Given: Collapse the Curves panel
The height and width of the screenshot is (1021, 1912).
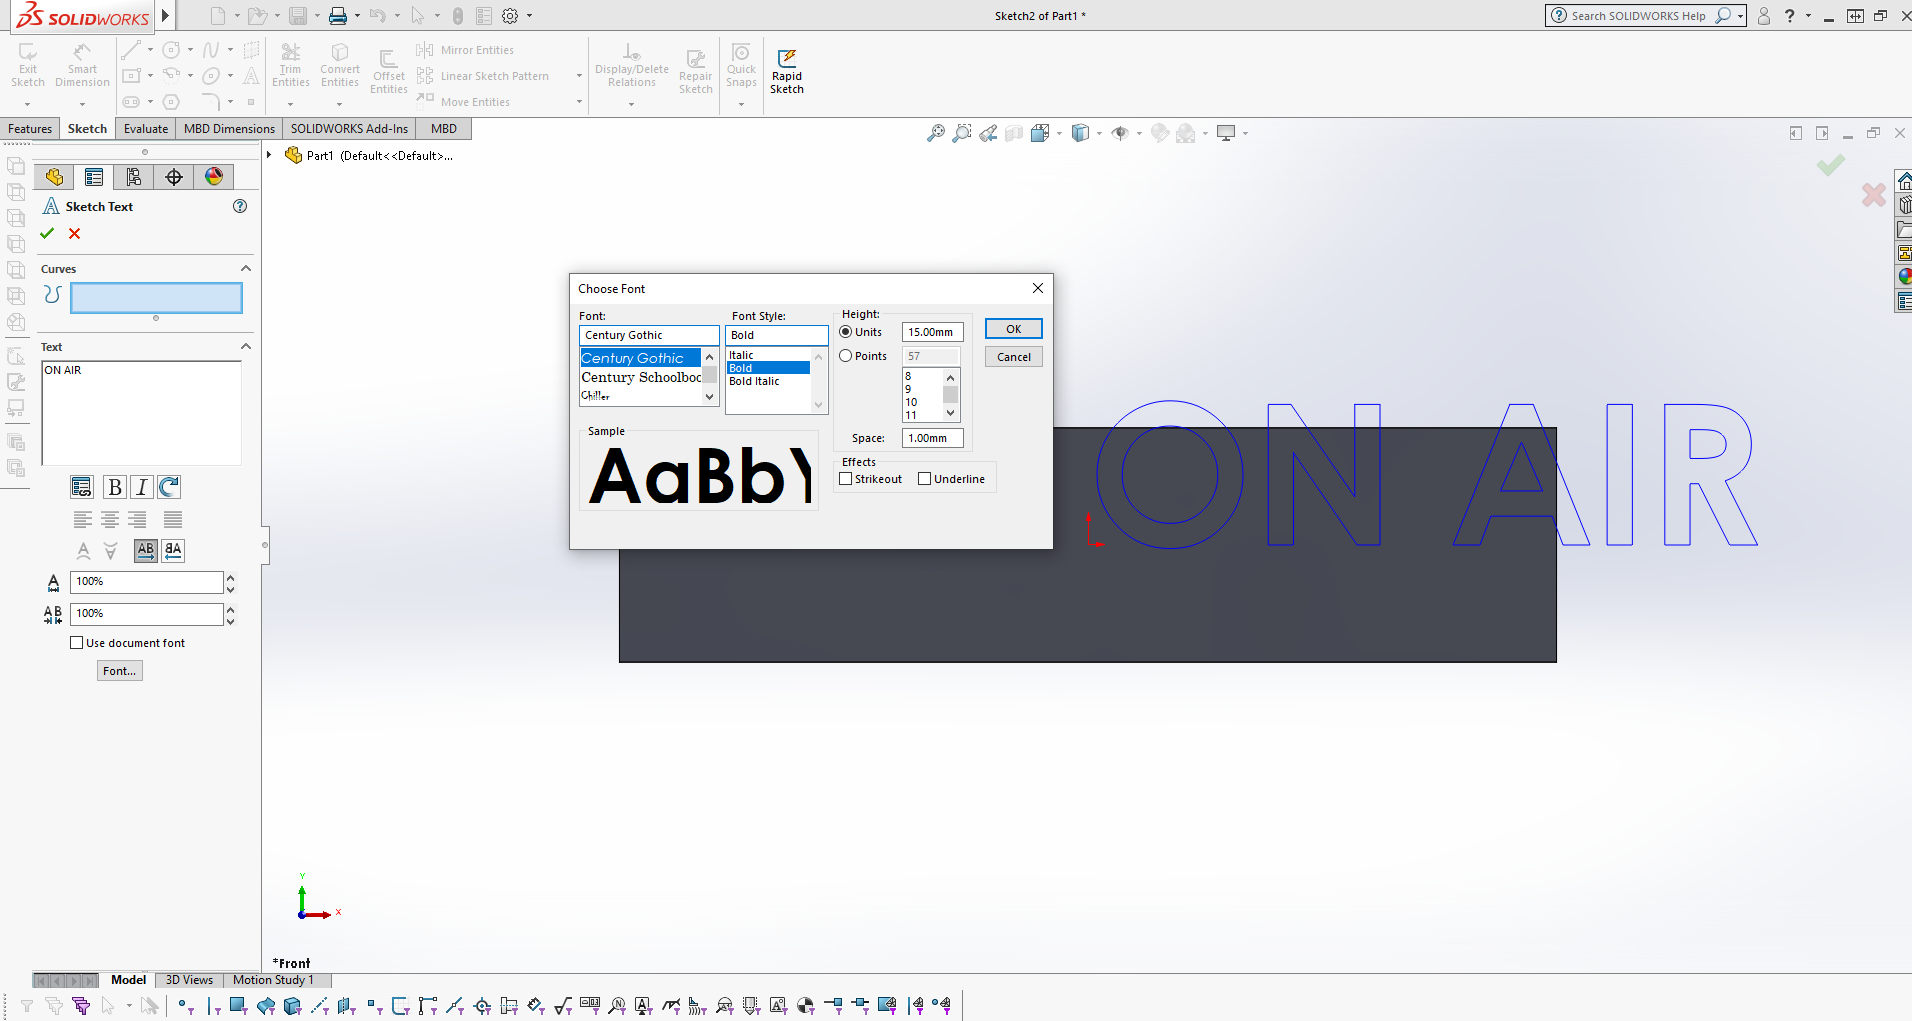Looking at the screenshot, I should click(x=245, y=268).
